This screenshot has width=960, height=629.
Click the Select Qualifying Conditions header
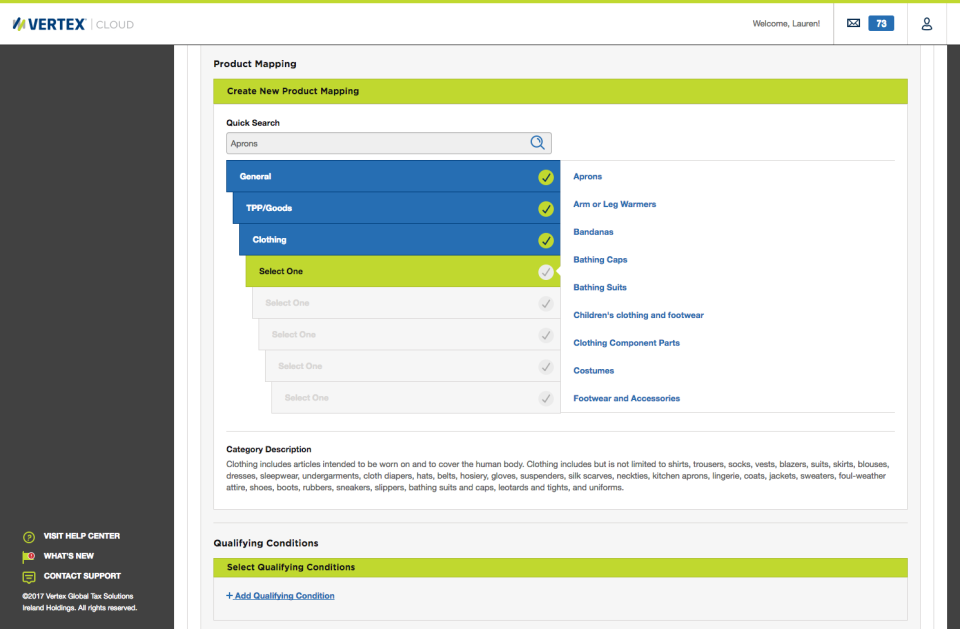(x=560, y=567)
